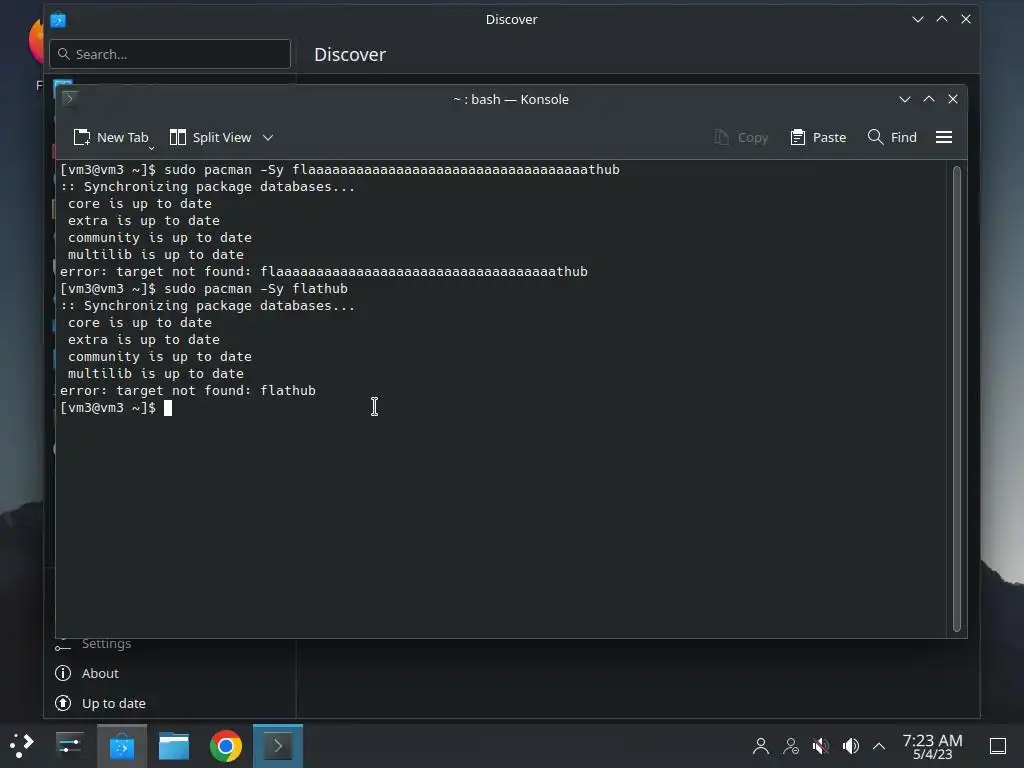Close the Konsole window
Image resolution: width=1024 pixels, height=768 pixels.
tap(953, 99)
